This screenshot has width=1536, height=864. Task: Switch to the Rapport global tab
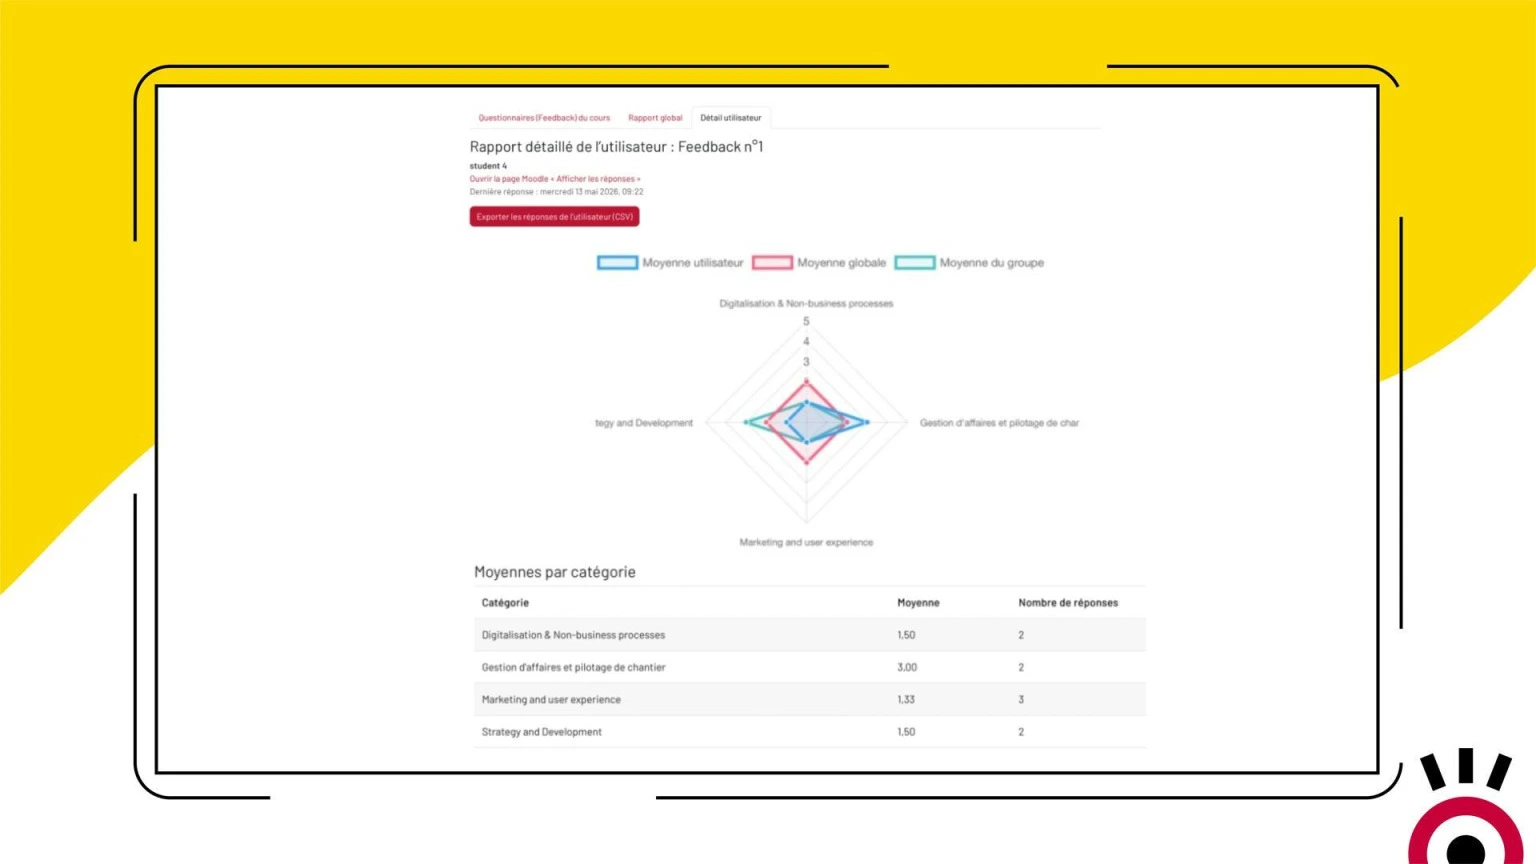click(655, 118)
